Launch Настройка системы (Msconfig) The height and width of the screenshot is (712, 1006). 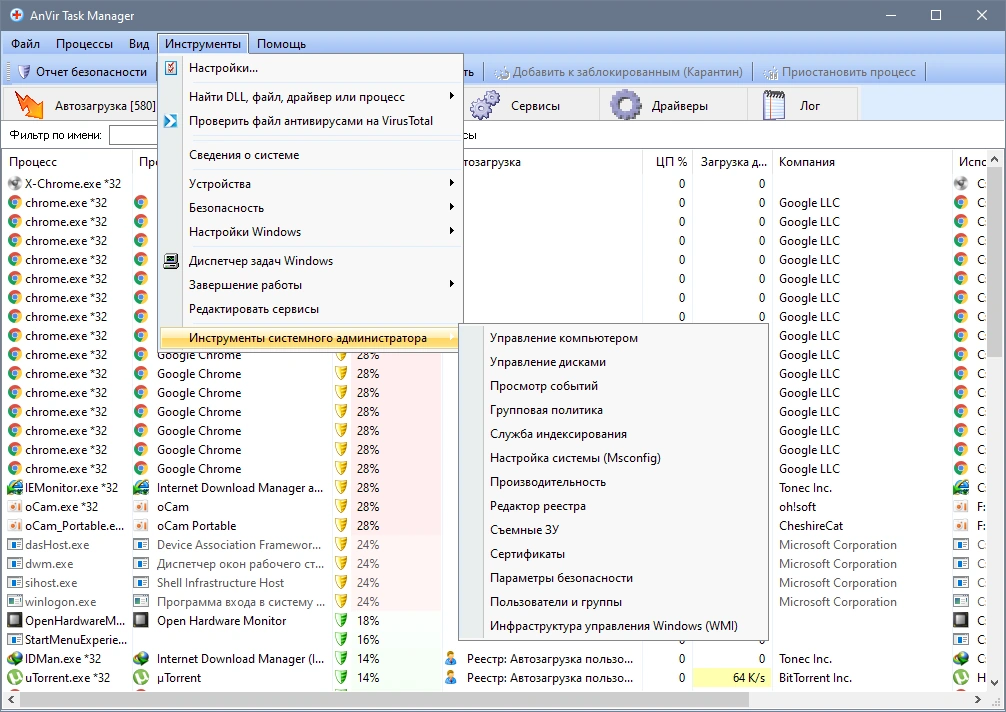click(x=575, y=458)
